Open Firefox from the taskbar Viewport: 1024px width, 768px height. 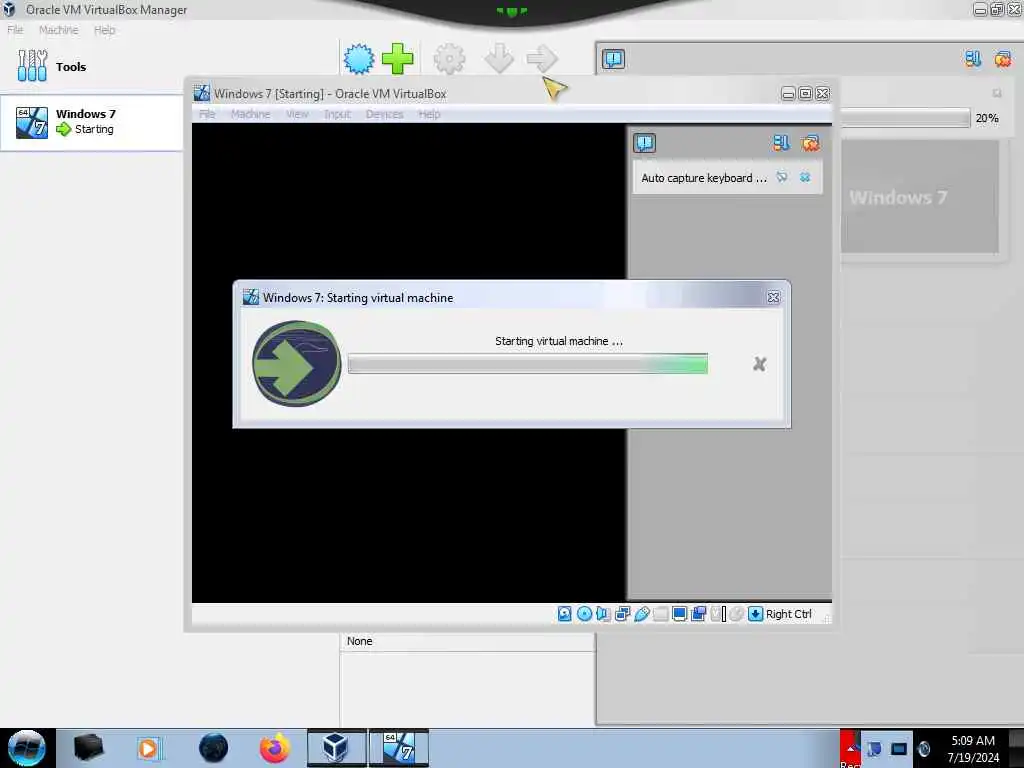coord(274,748)
